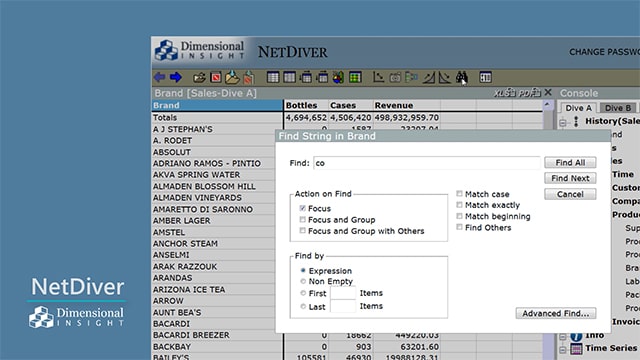Switch to the Dive B tab

[x=618, y=108]
